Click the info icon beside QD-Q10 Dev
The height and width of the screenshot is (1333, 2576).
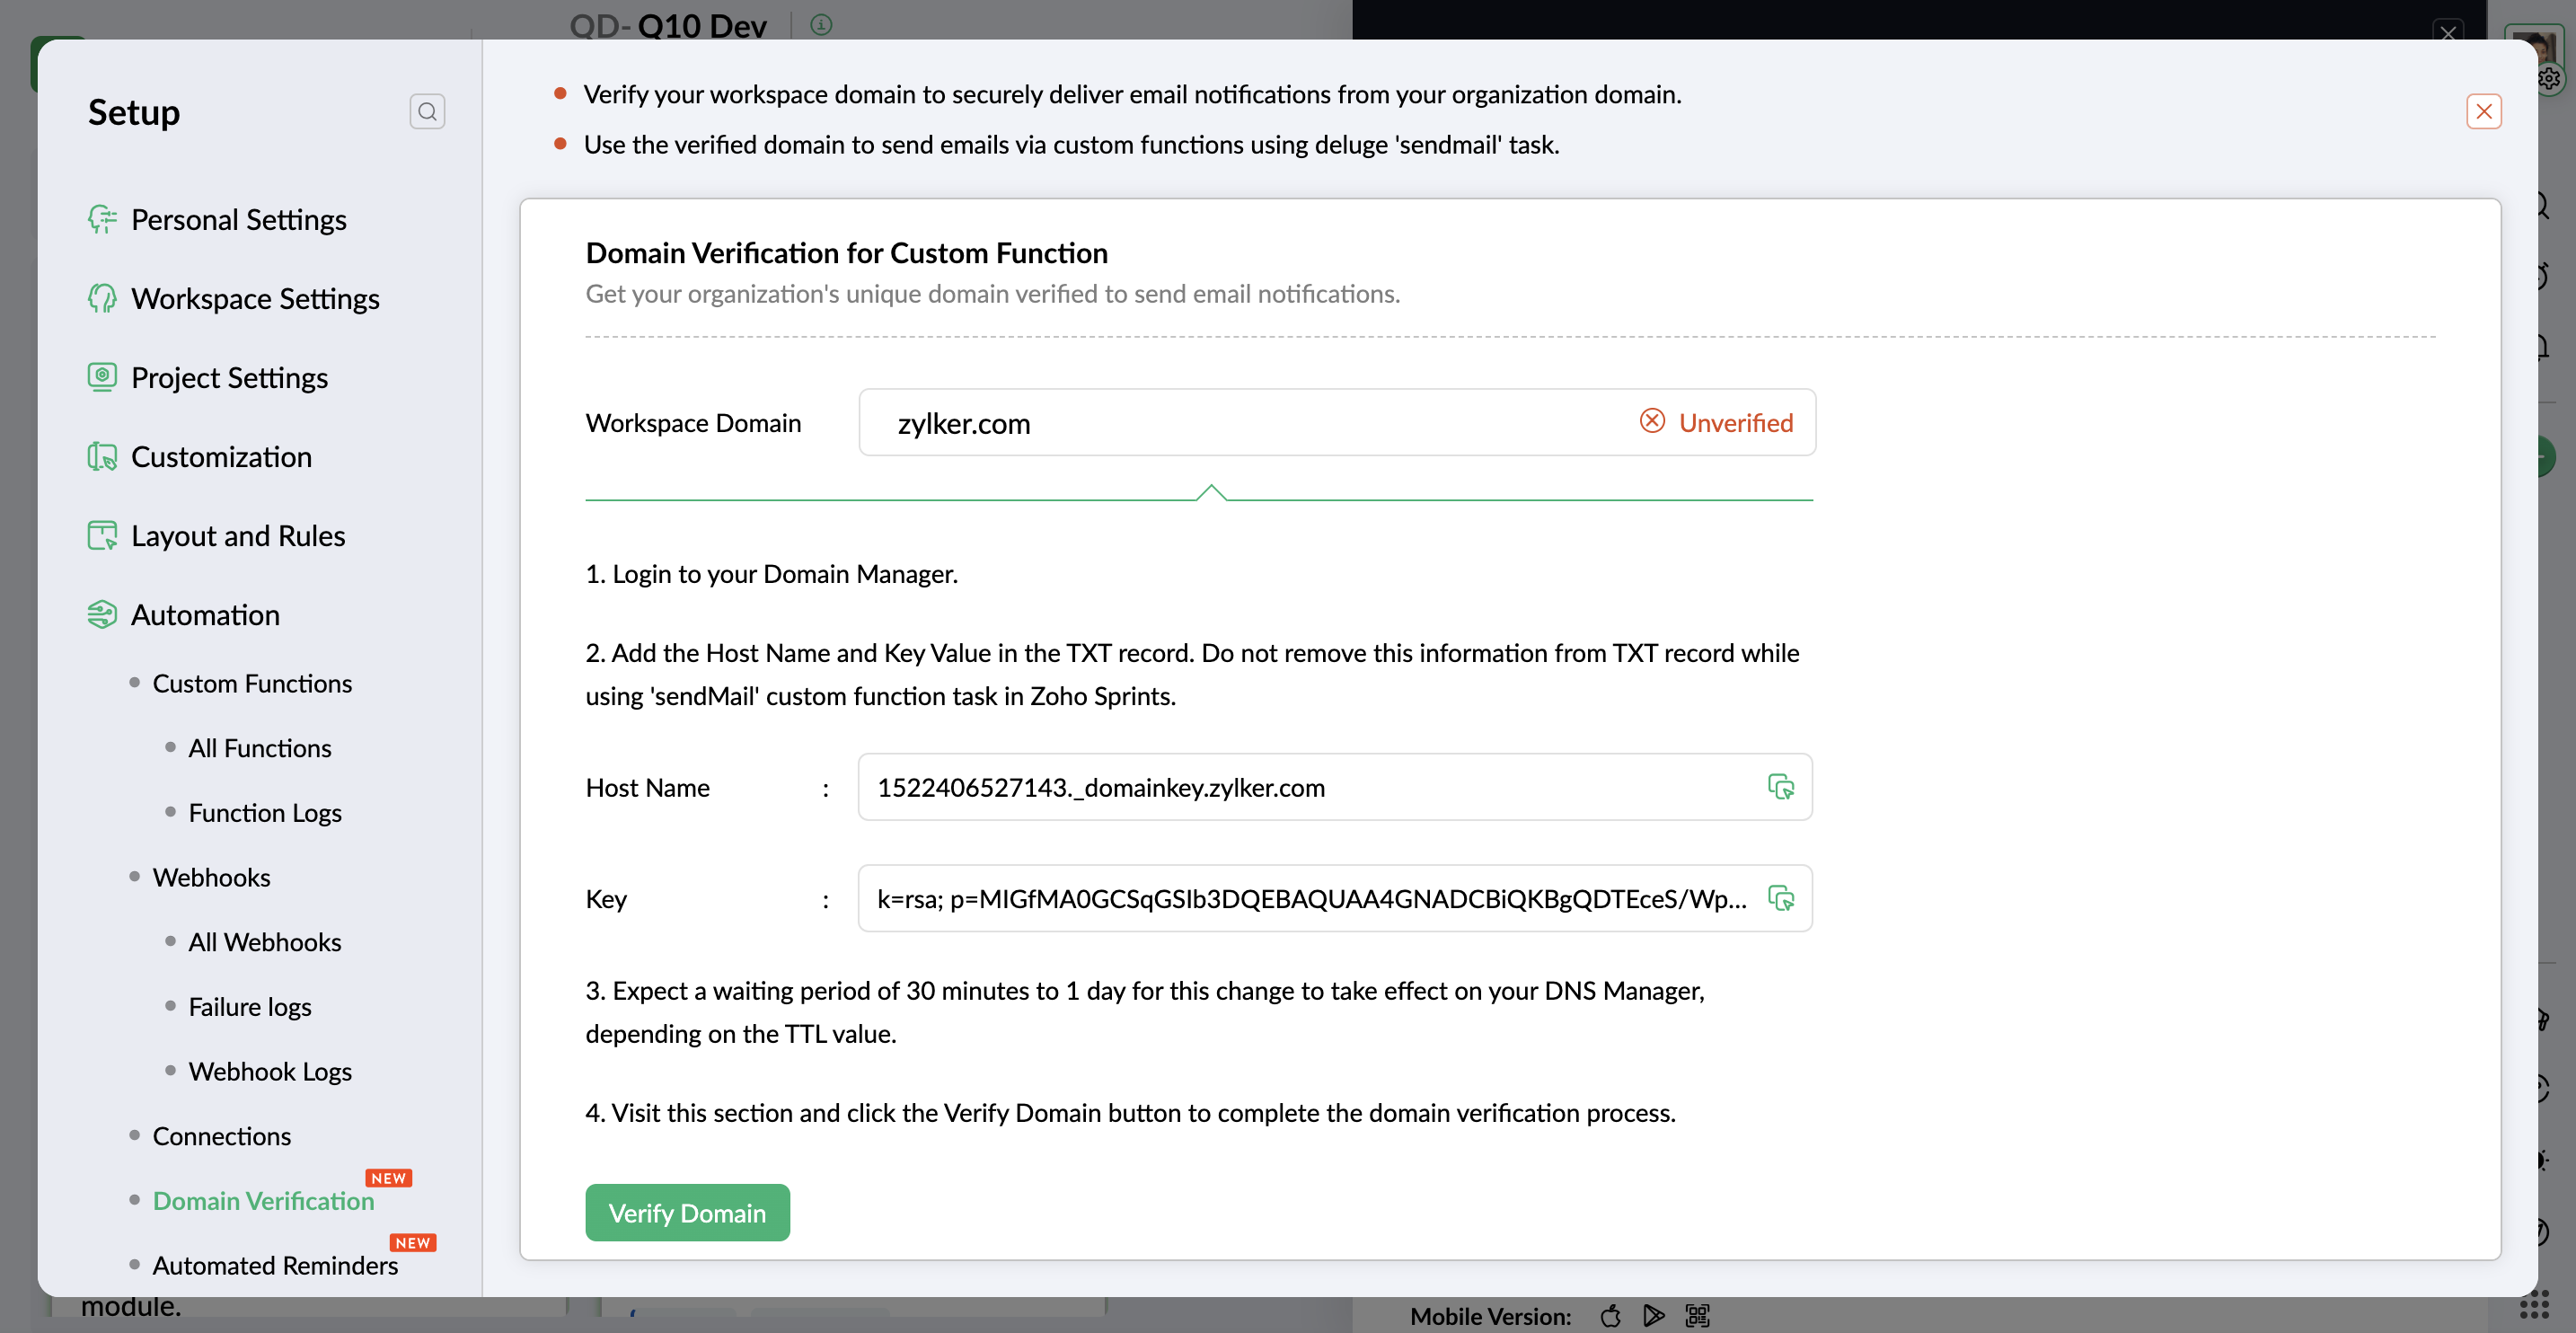pos(821,24)
